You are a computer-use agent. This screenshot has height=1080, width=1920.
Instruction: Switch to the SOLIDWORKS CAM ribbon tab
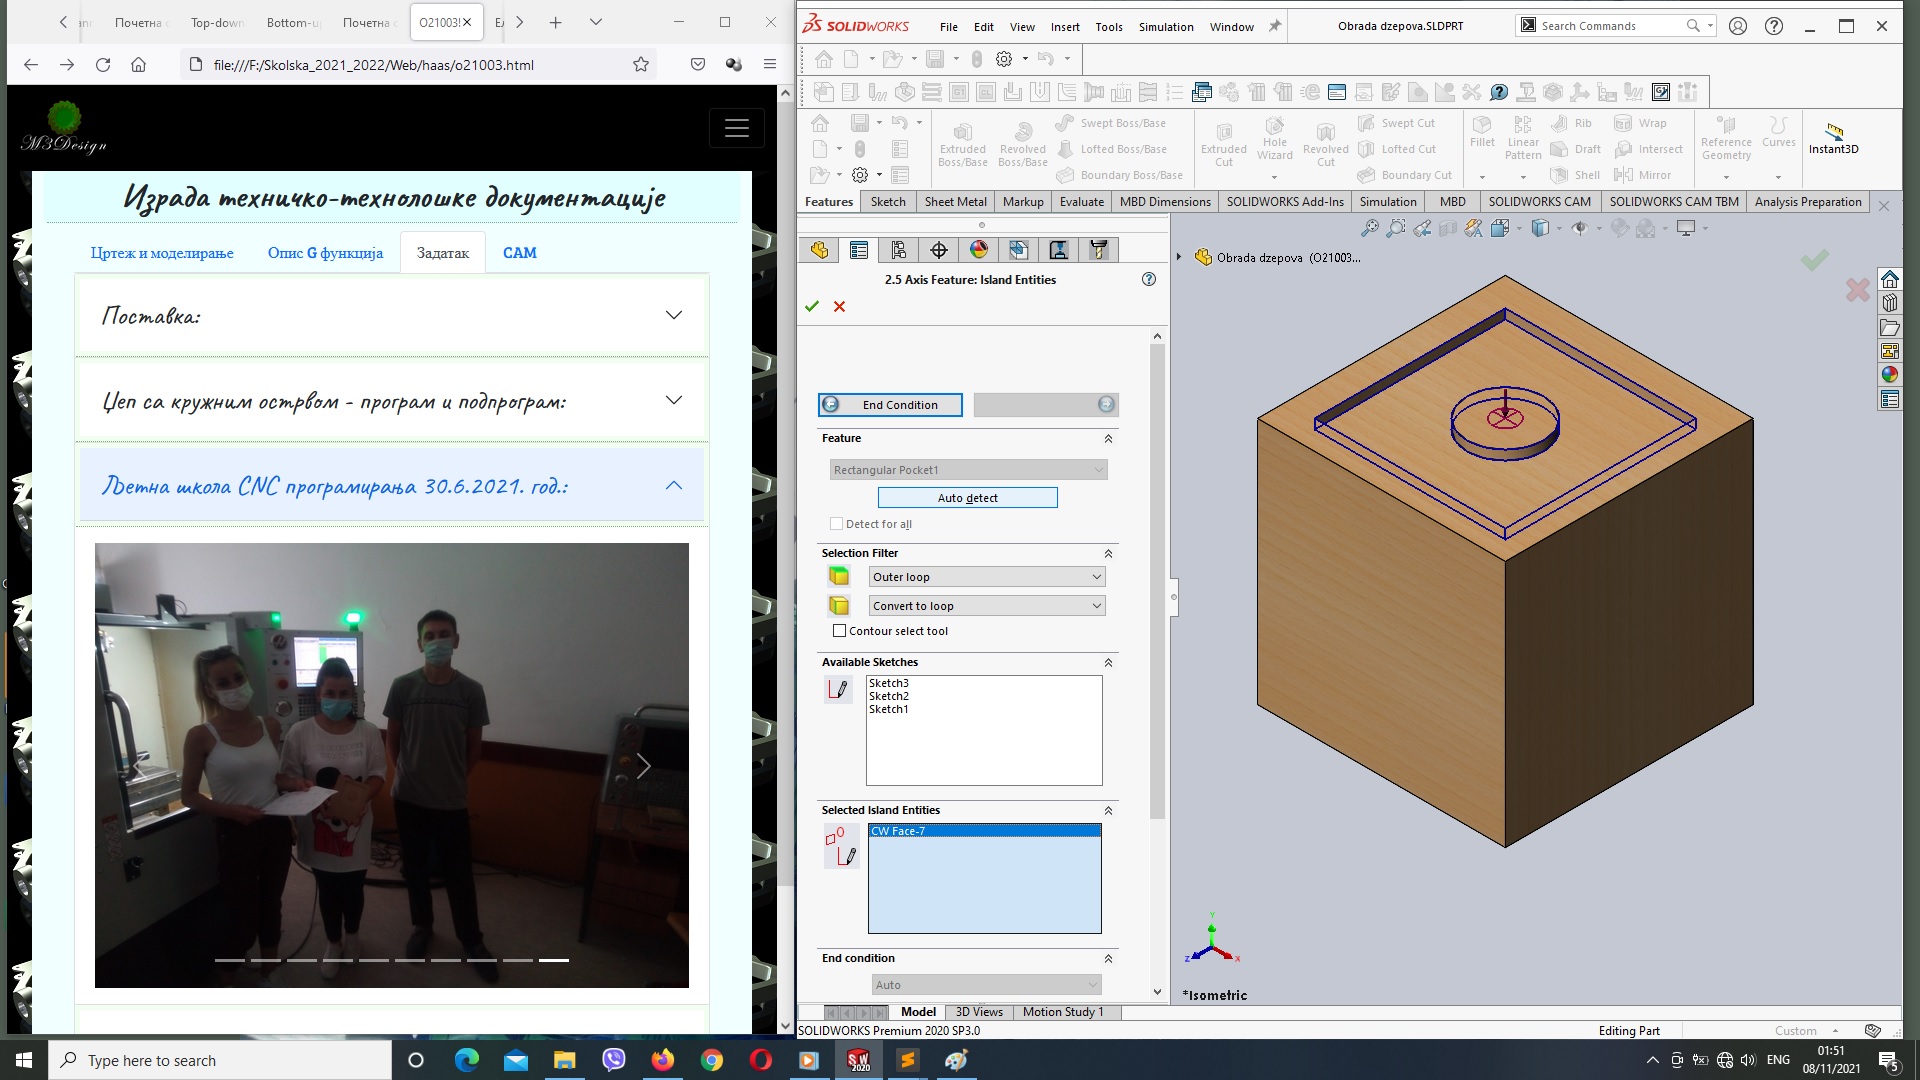point(1539,202)
